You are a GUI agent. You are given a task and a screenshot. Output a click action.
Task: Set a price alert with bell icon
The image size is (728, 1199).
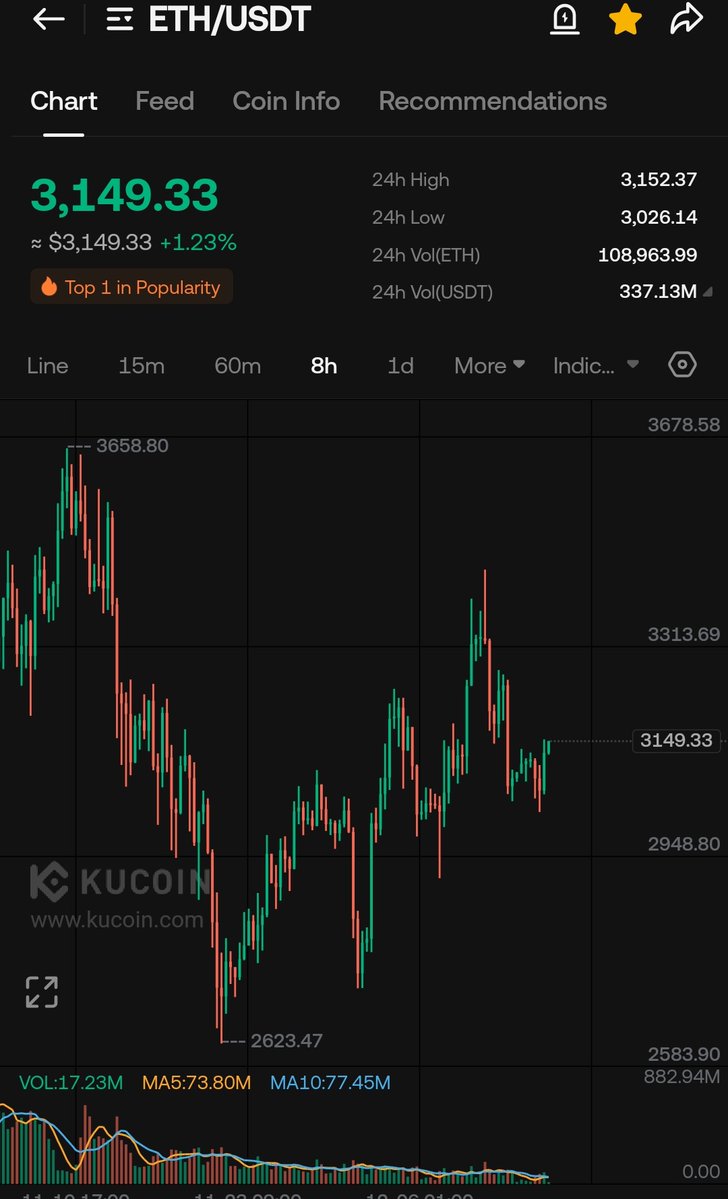point(565,19)
